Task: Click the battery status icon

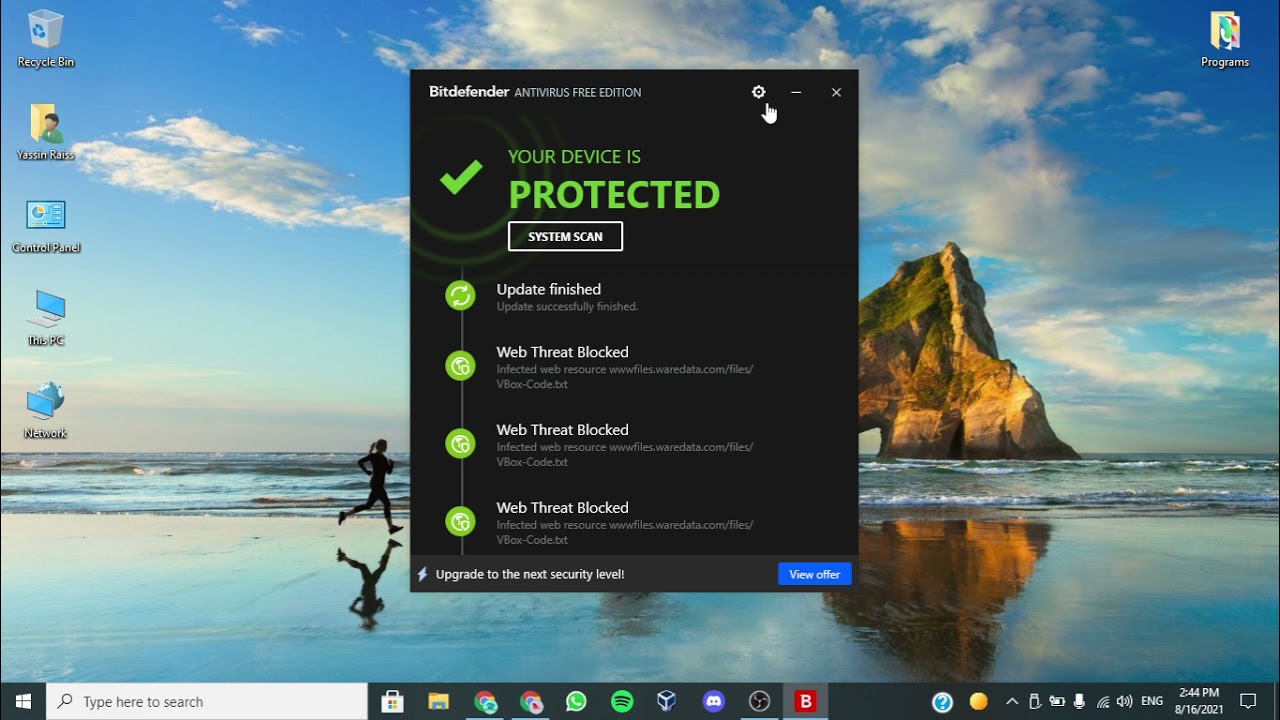Action: pyautogui.click(x=1057, y=702)
